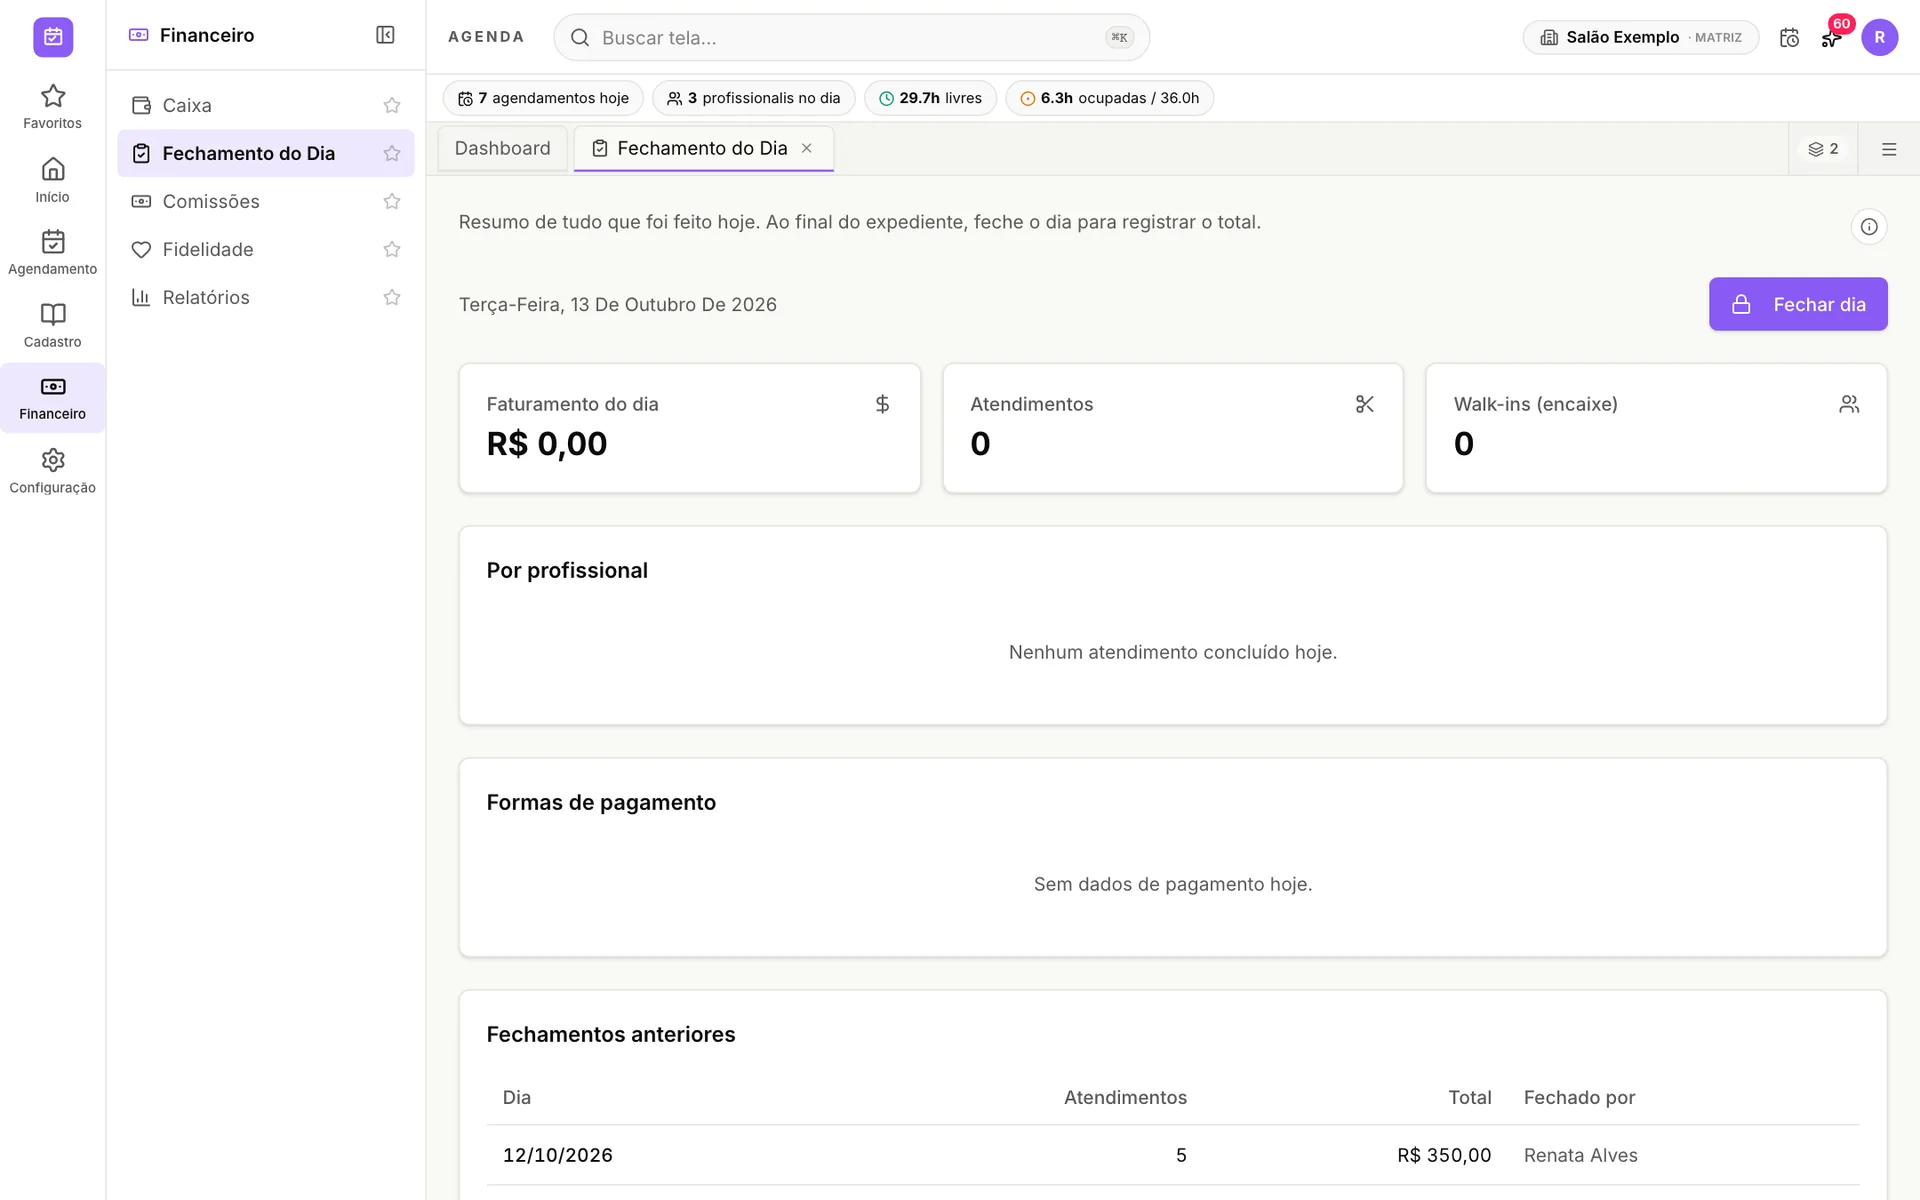Click the Atendimentos column header
The height and width of the screenshot is (1200, 1920).
point(1125,1097)
